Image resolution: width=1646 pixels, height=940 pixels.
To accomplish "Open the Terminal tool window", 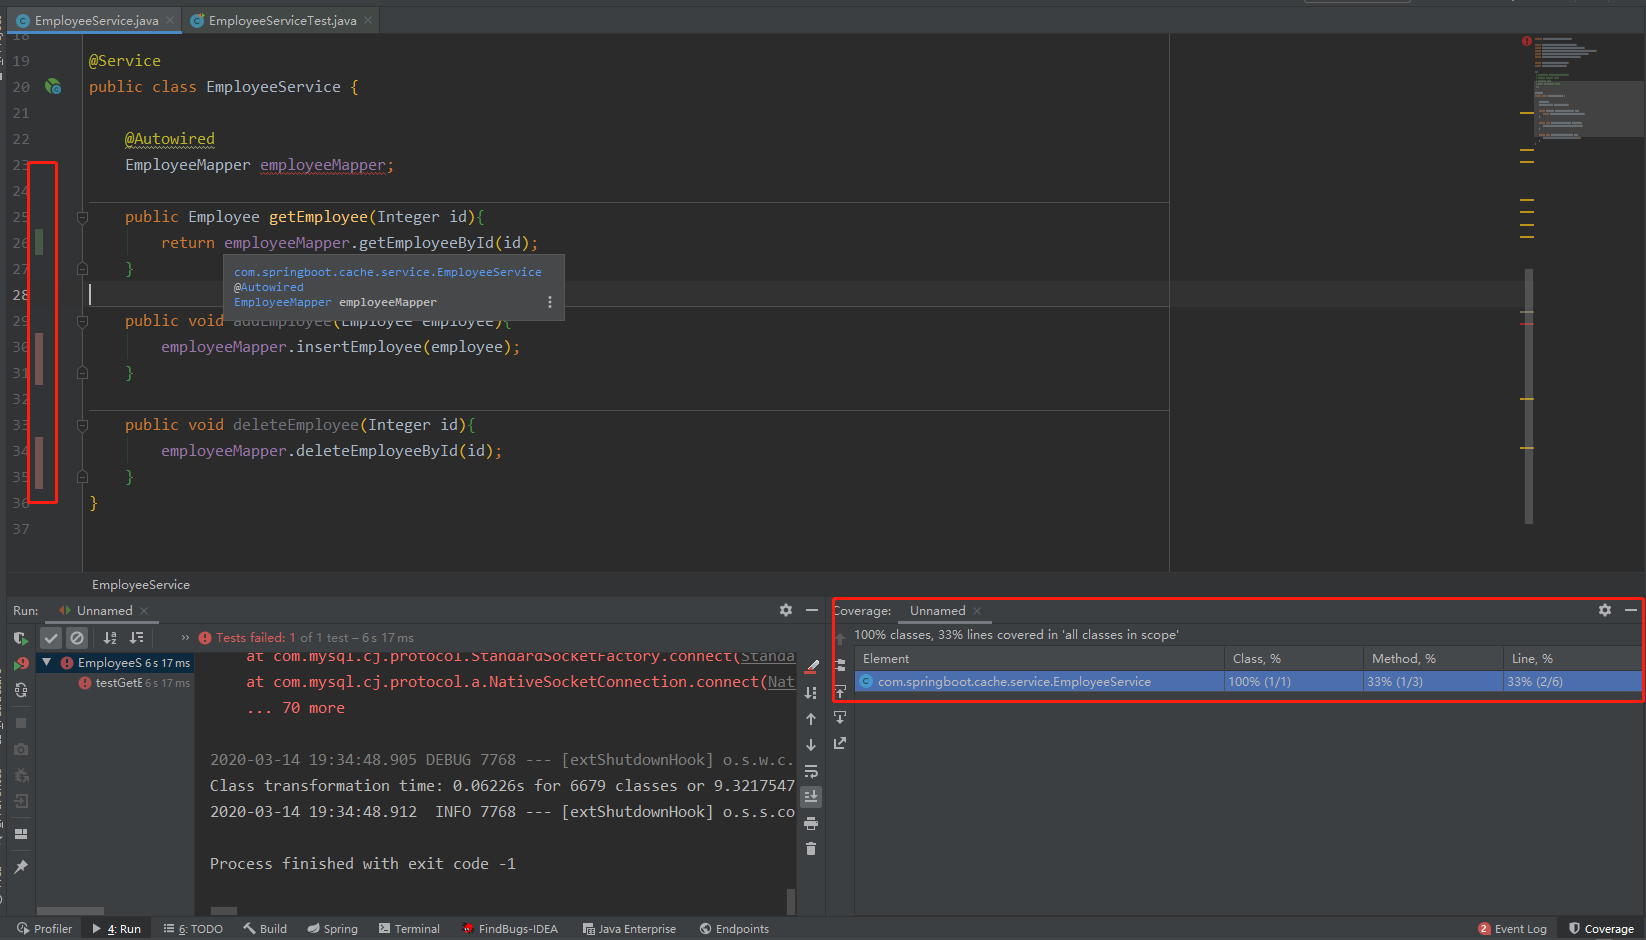I will pyautogui.click(x=409, y=929).
